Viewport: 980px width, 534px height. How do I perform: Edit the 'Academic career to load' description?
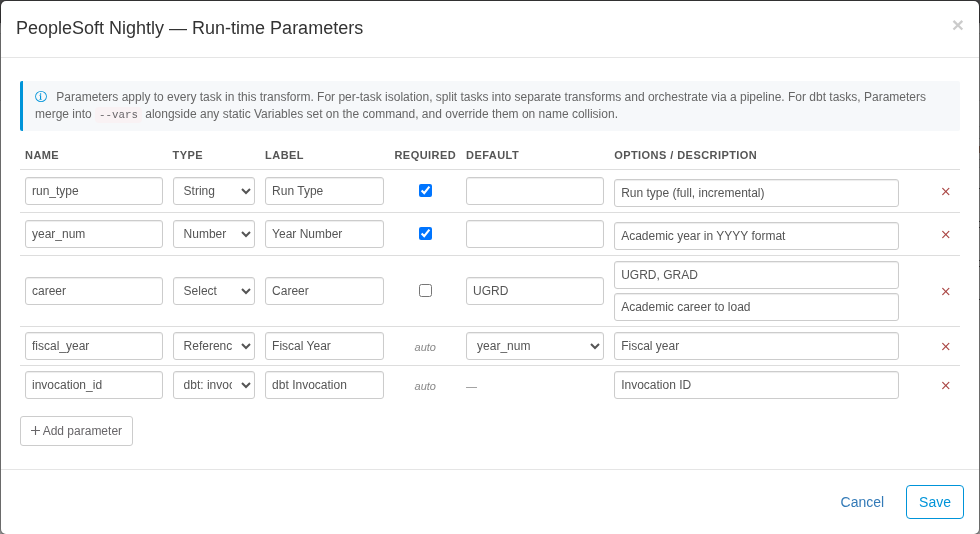point(756,307)
